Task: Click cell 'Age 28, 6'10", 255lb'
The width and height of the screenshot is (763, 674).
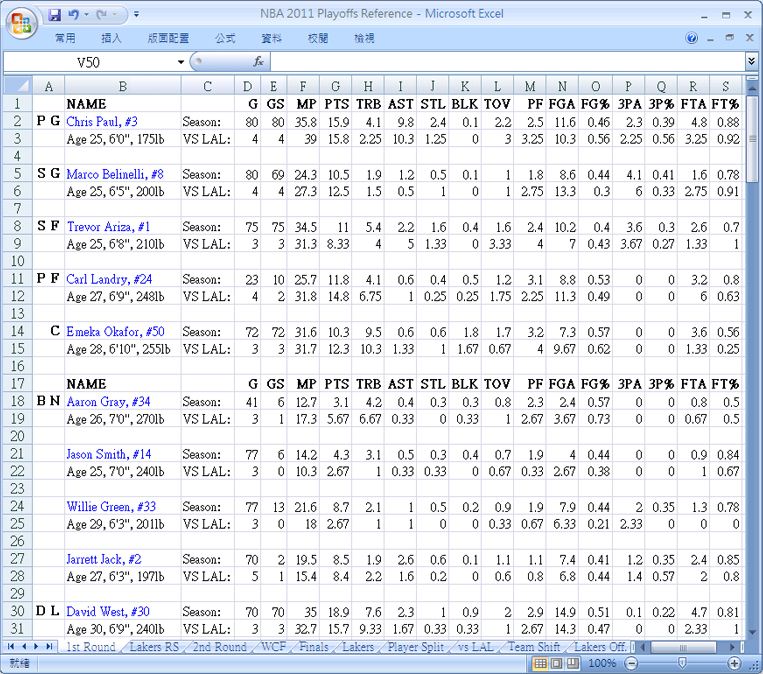Action: (123, 349)
